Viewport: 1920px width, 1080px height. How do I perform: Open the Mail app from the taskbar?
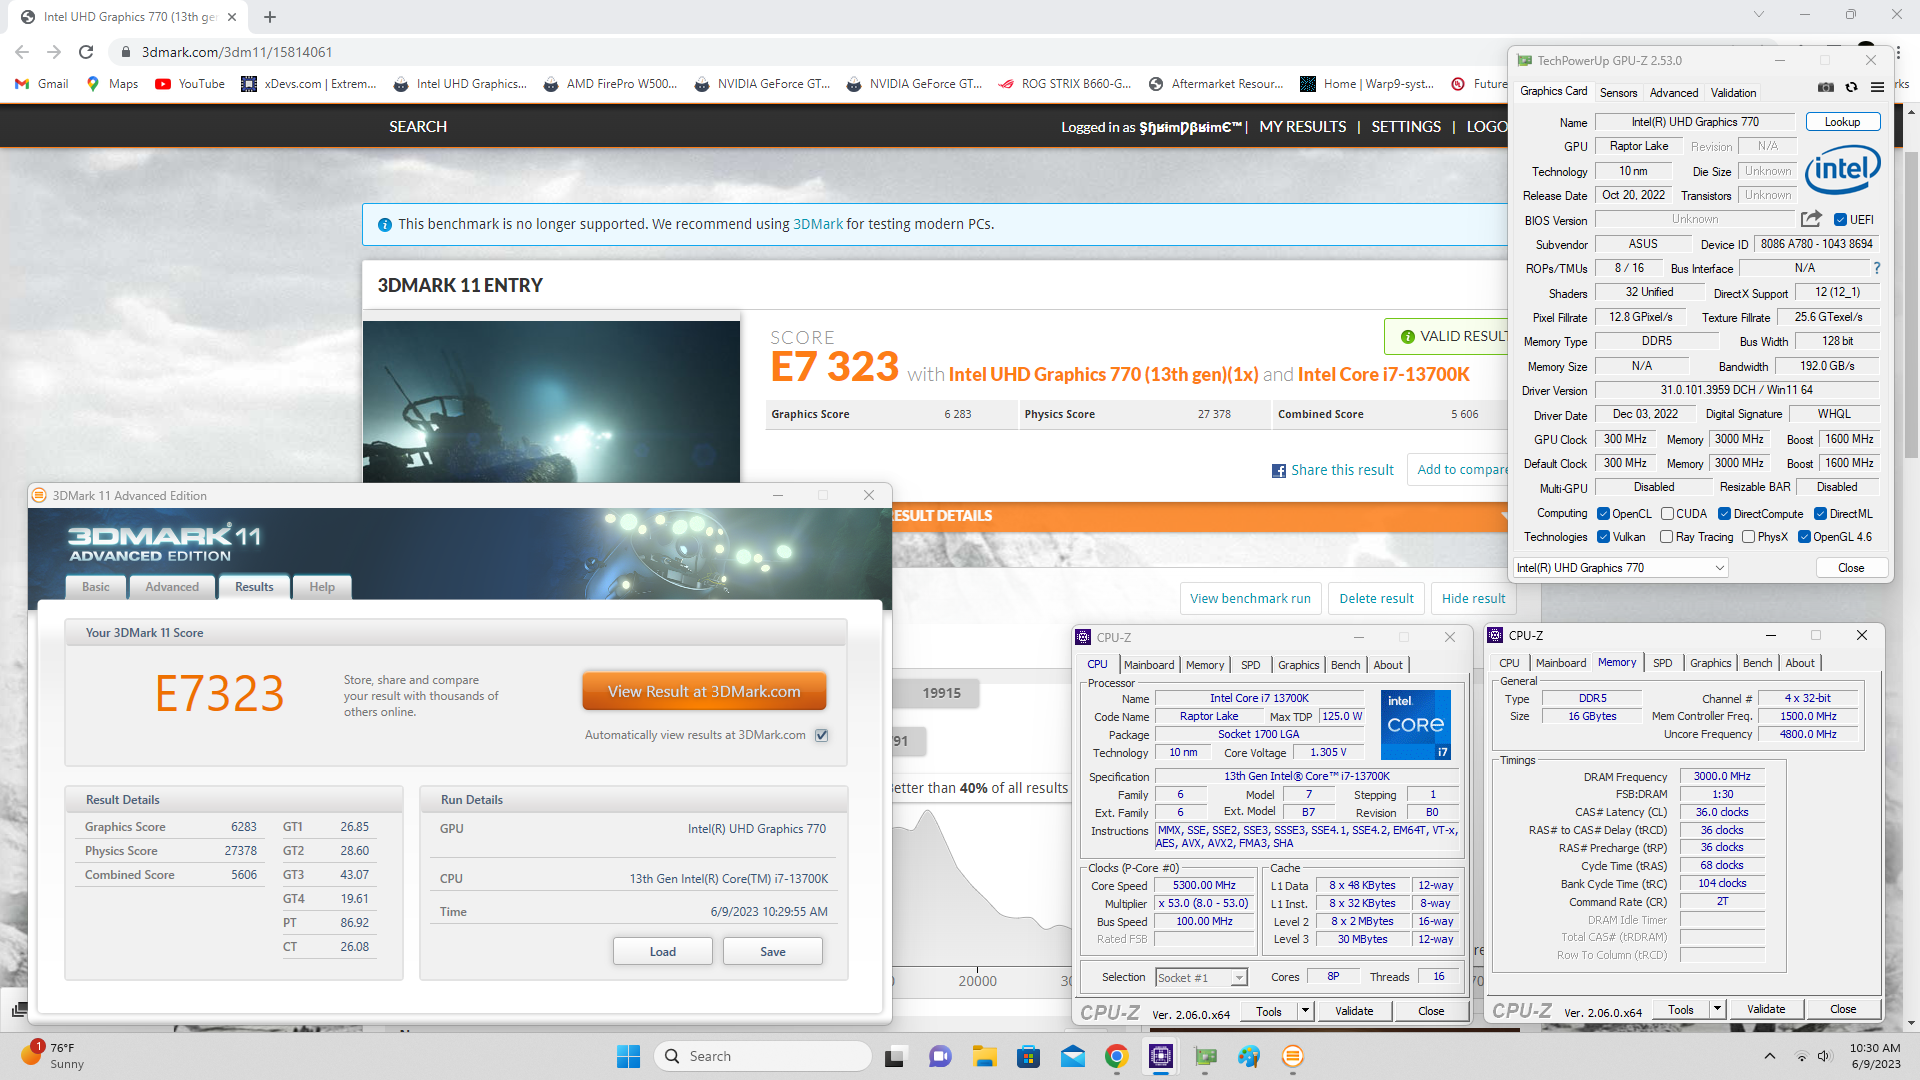click(1073, 1056)
